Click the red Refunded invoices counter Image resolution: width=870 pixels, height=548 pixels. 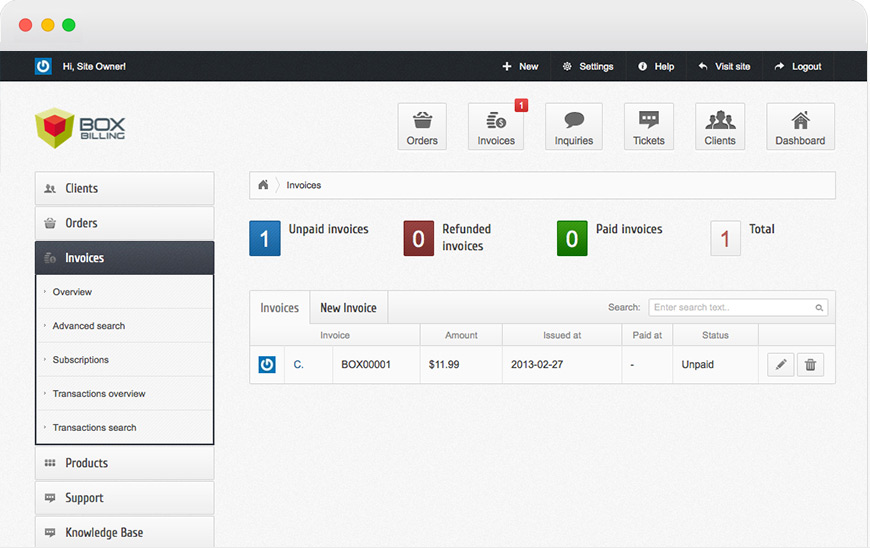click(x=418, y=239)
